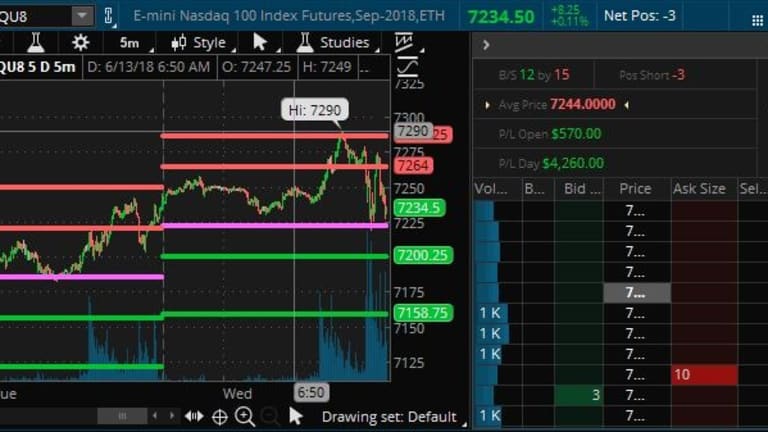Click the P/L Day $4,260.00 value

tap(573, 163)
